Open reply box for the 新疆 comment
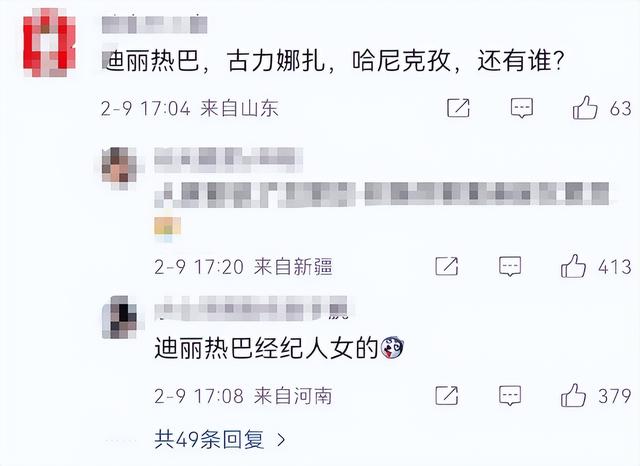The width and height of the screenshot is (640, 466). coord(510,266)
